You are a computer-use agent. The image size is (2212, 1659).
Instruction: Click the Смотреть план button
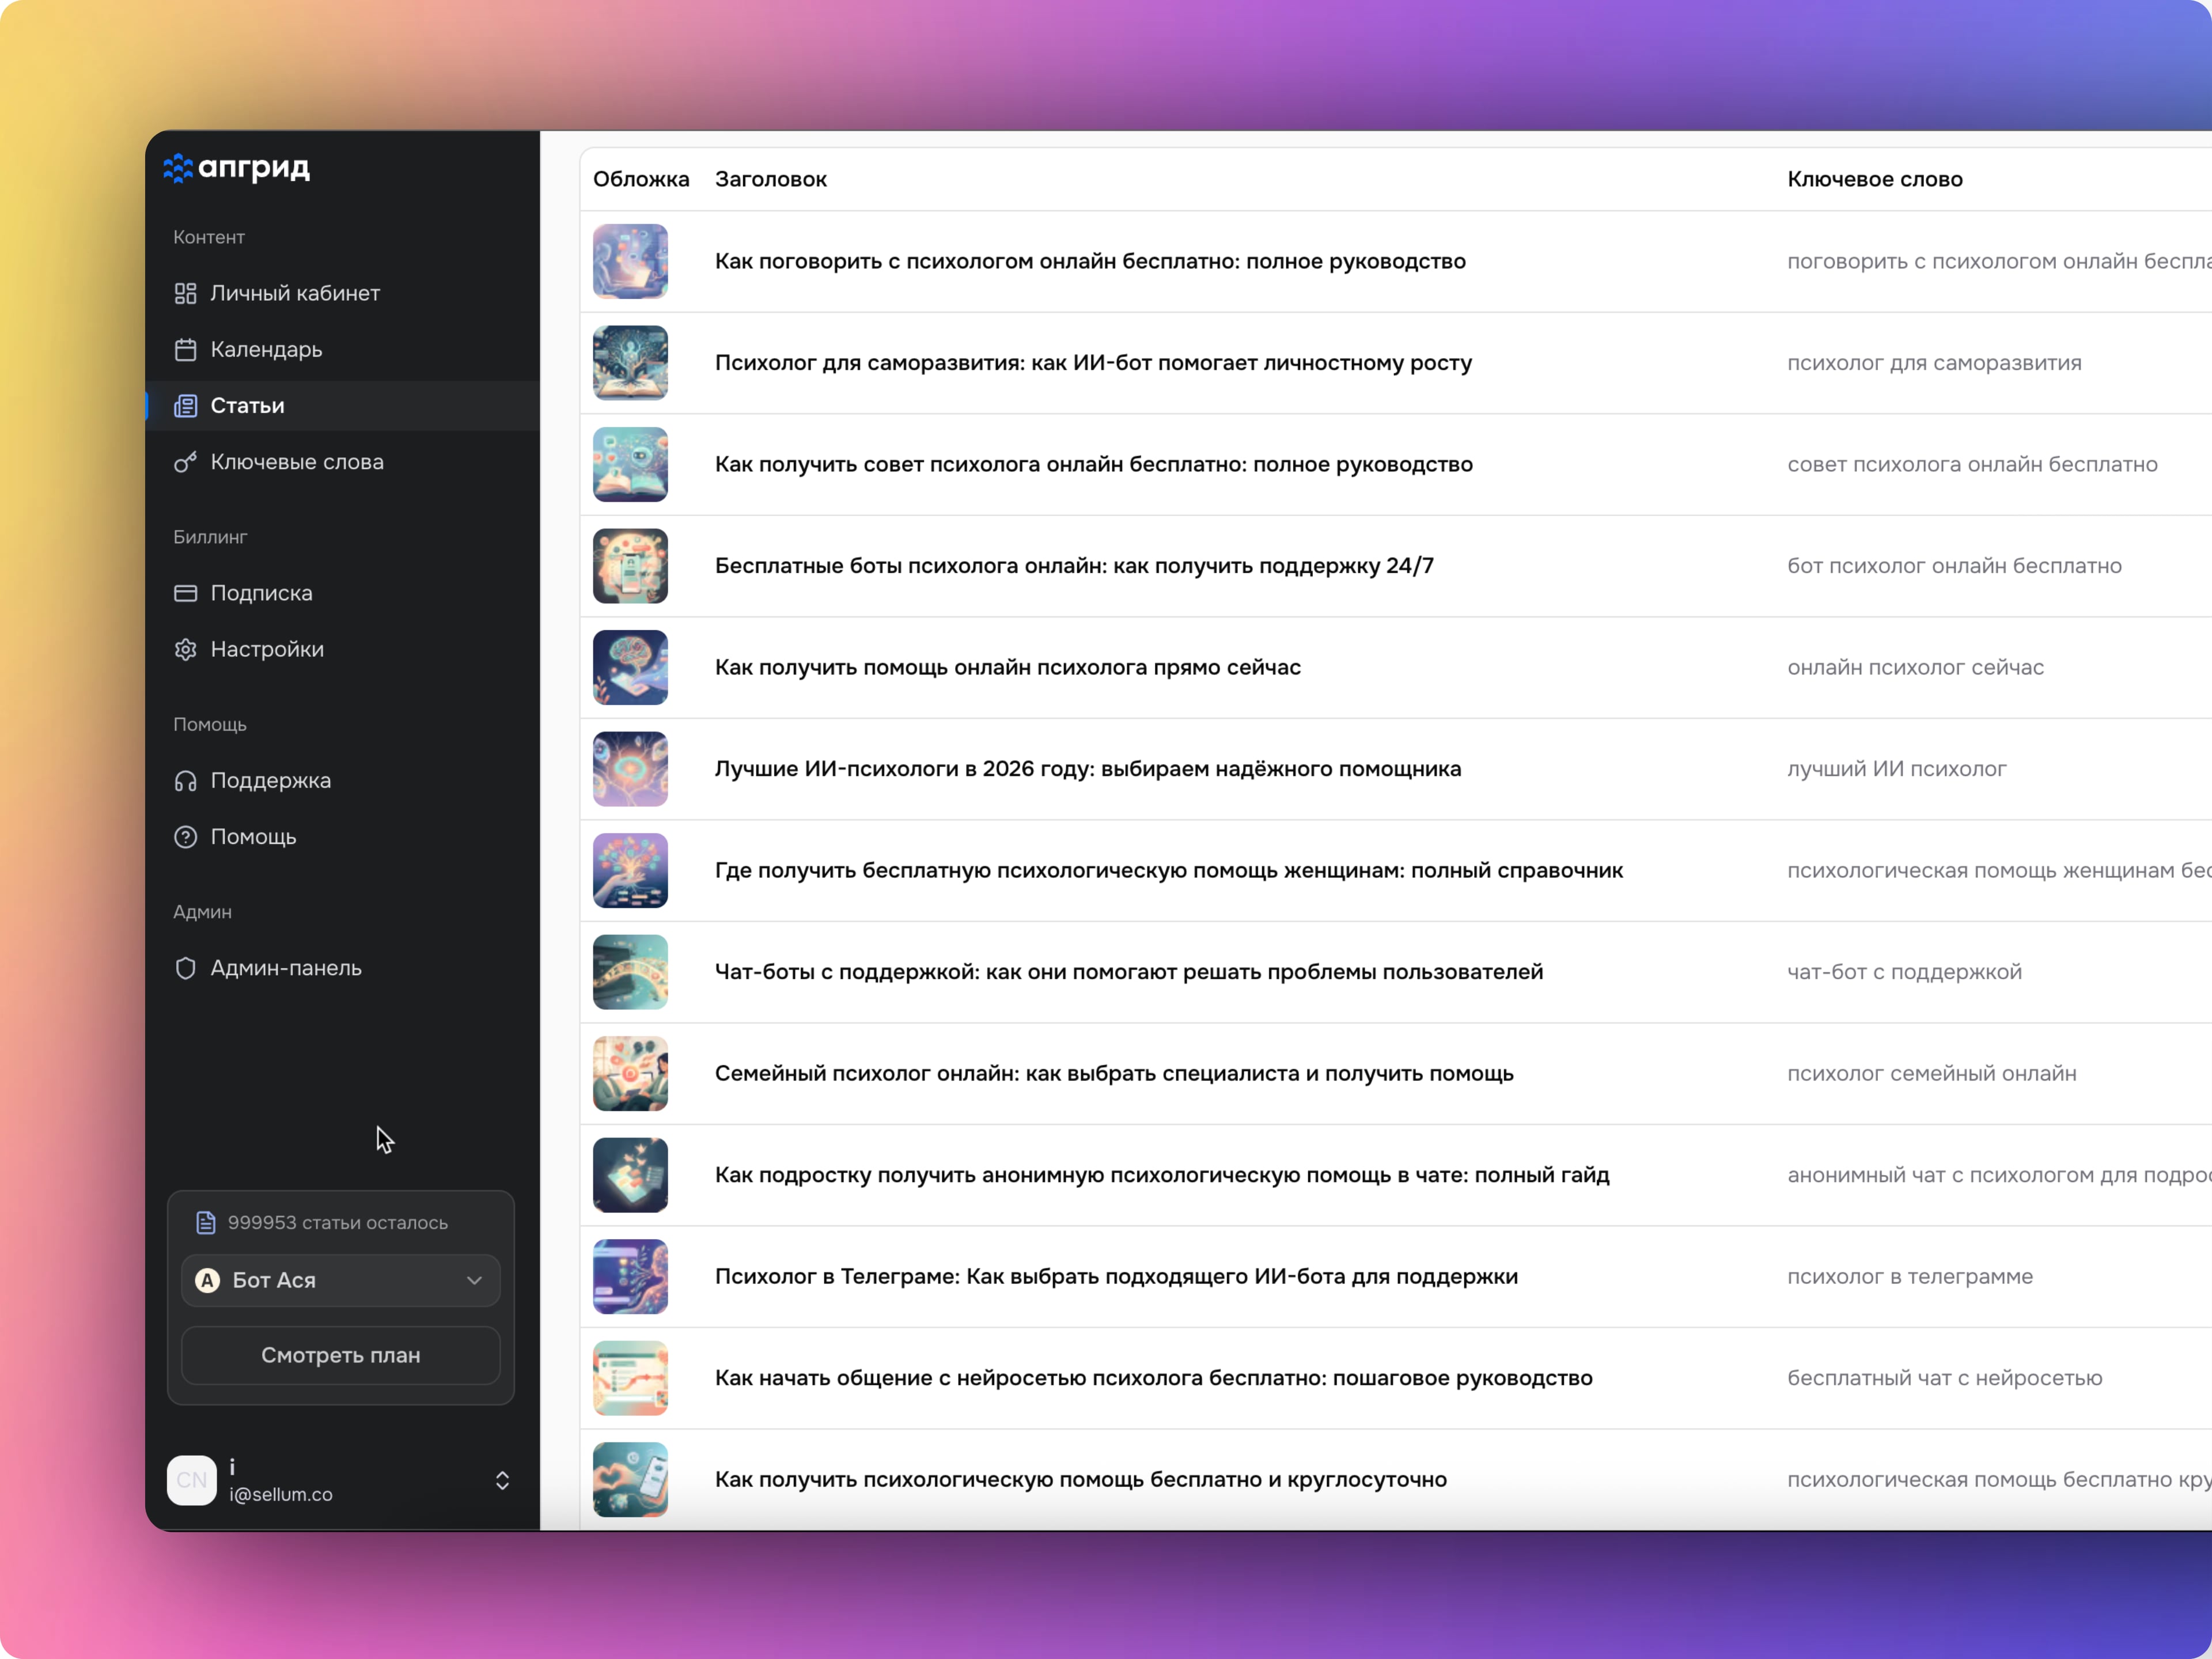coord(341,1355)
